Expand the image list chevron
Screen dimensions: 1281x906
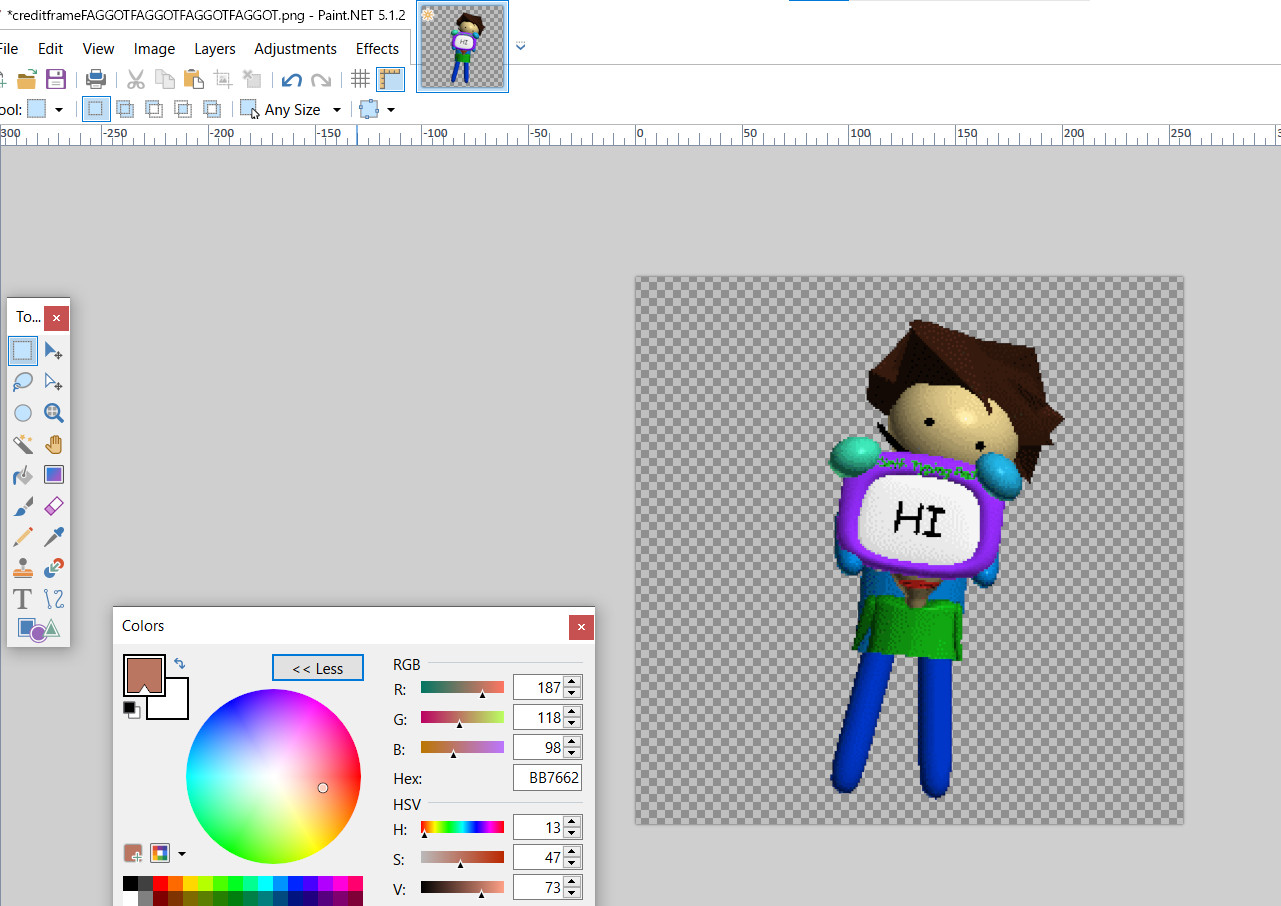click(521, 47)
